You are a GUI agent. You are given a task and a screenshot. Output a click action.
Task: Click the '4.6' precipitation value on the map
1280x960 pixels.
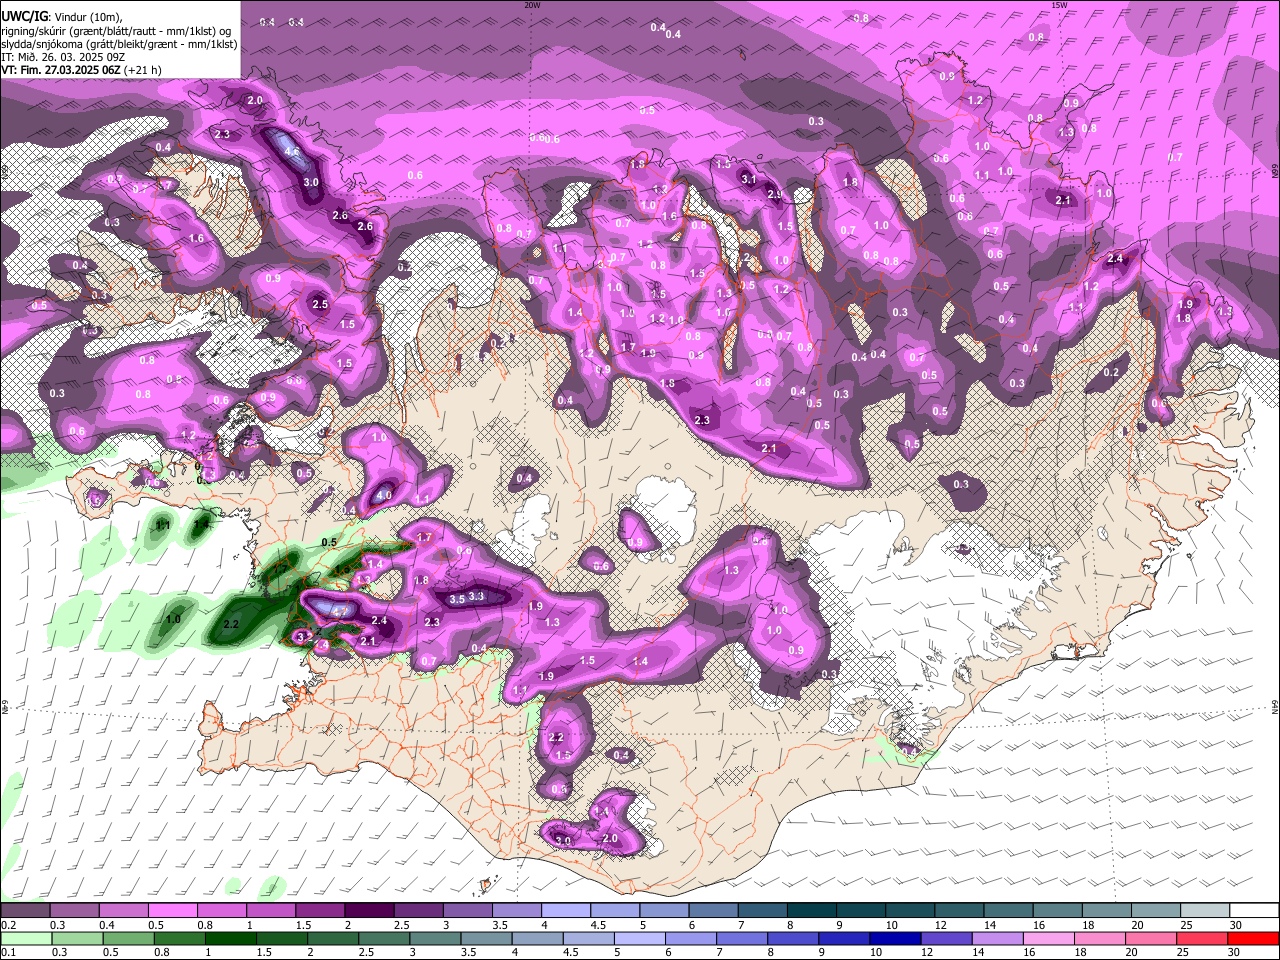pyautogui.click(x=292, y=152)
